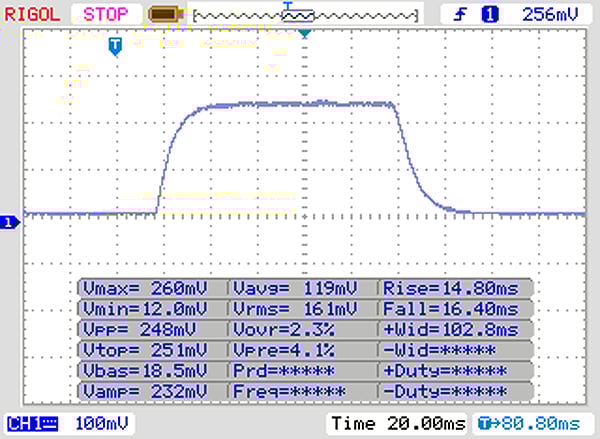Click the Vtop= 251mV measurement
The height and width of the screenshot is (439, 600).
(145, 350)
